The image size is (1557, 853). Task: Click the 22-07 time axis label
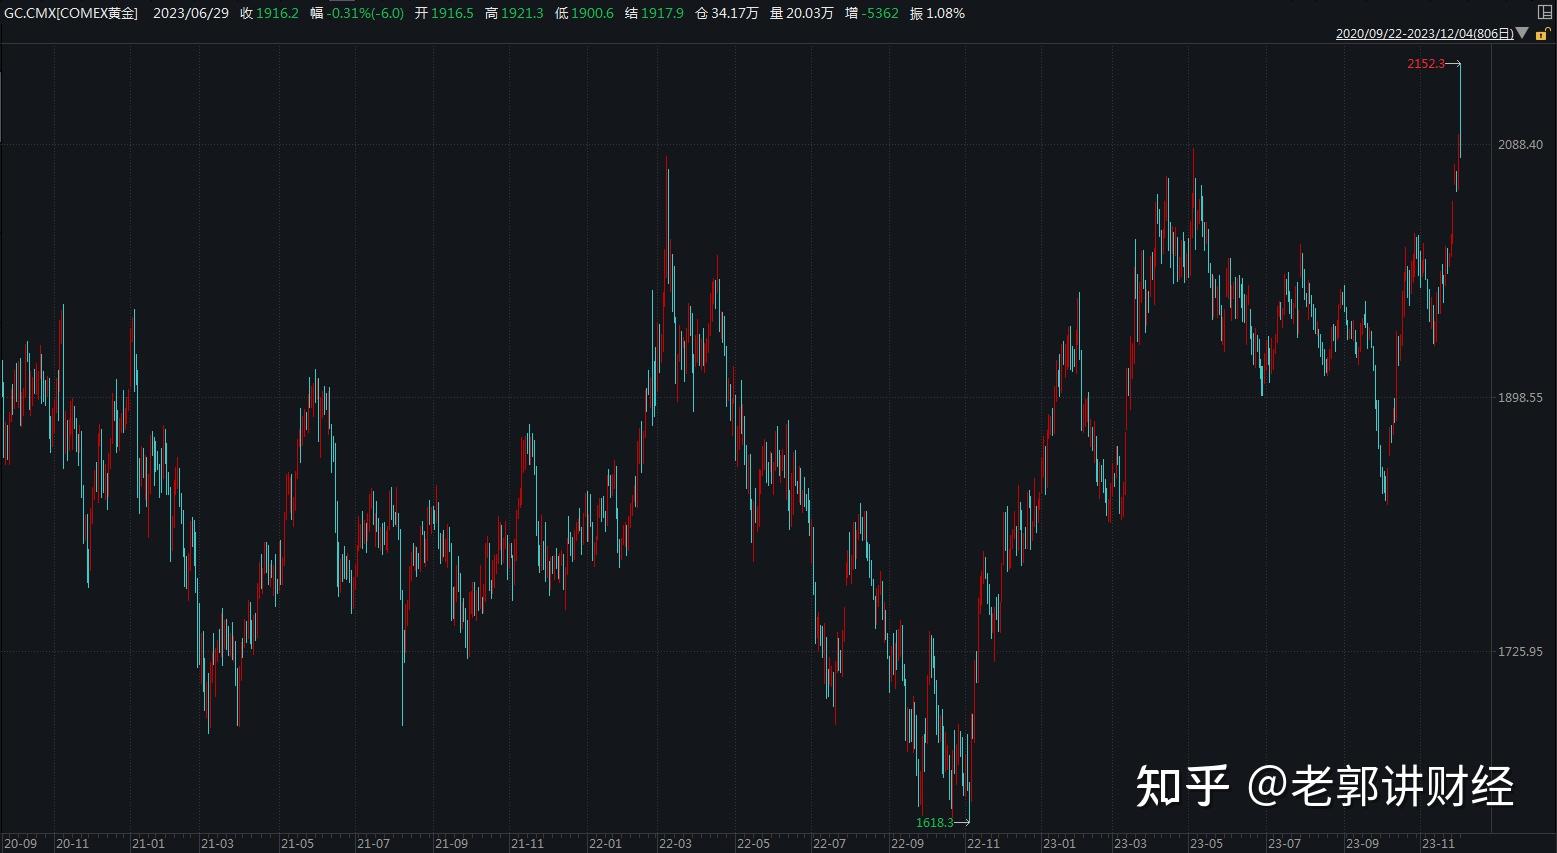click(830, 844)
